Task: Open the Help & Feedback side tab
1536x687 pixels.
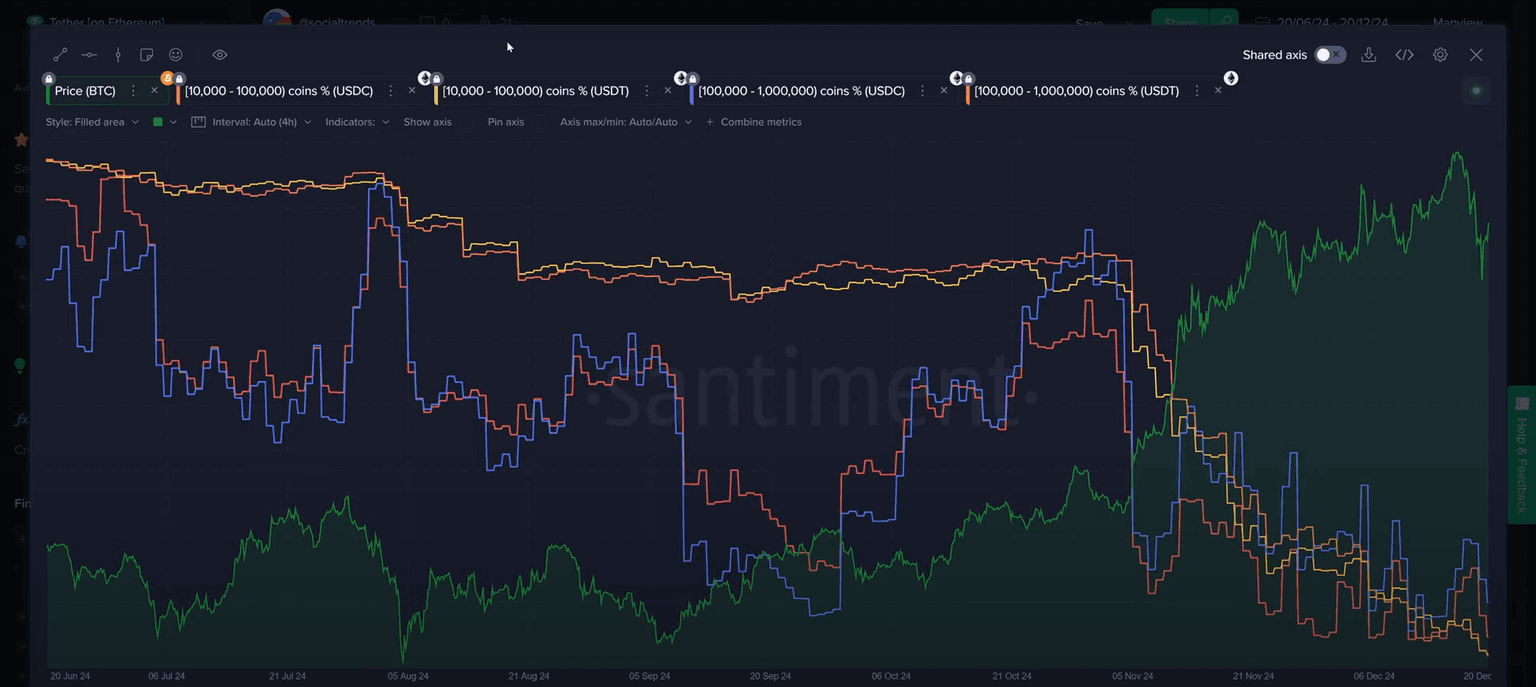Action: [1521, 454]
